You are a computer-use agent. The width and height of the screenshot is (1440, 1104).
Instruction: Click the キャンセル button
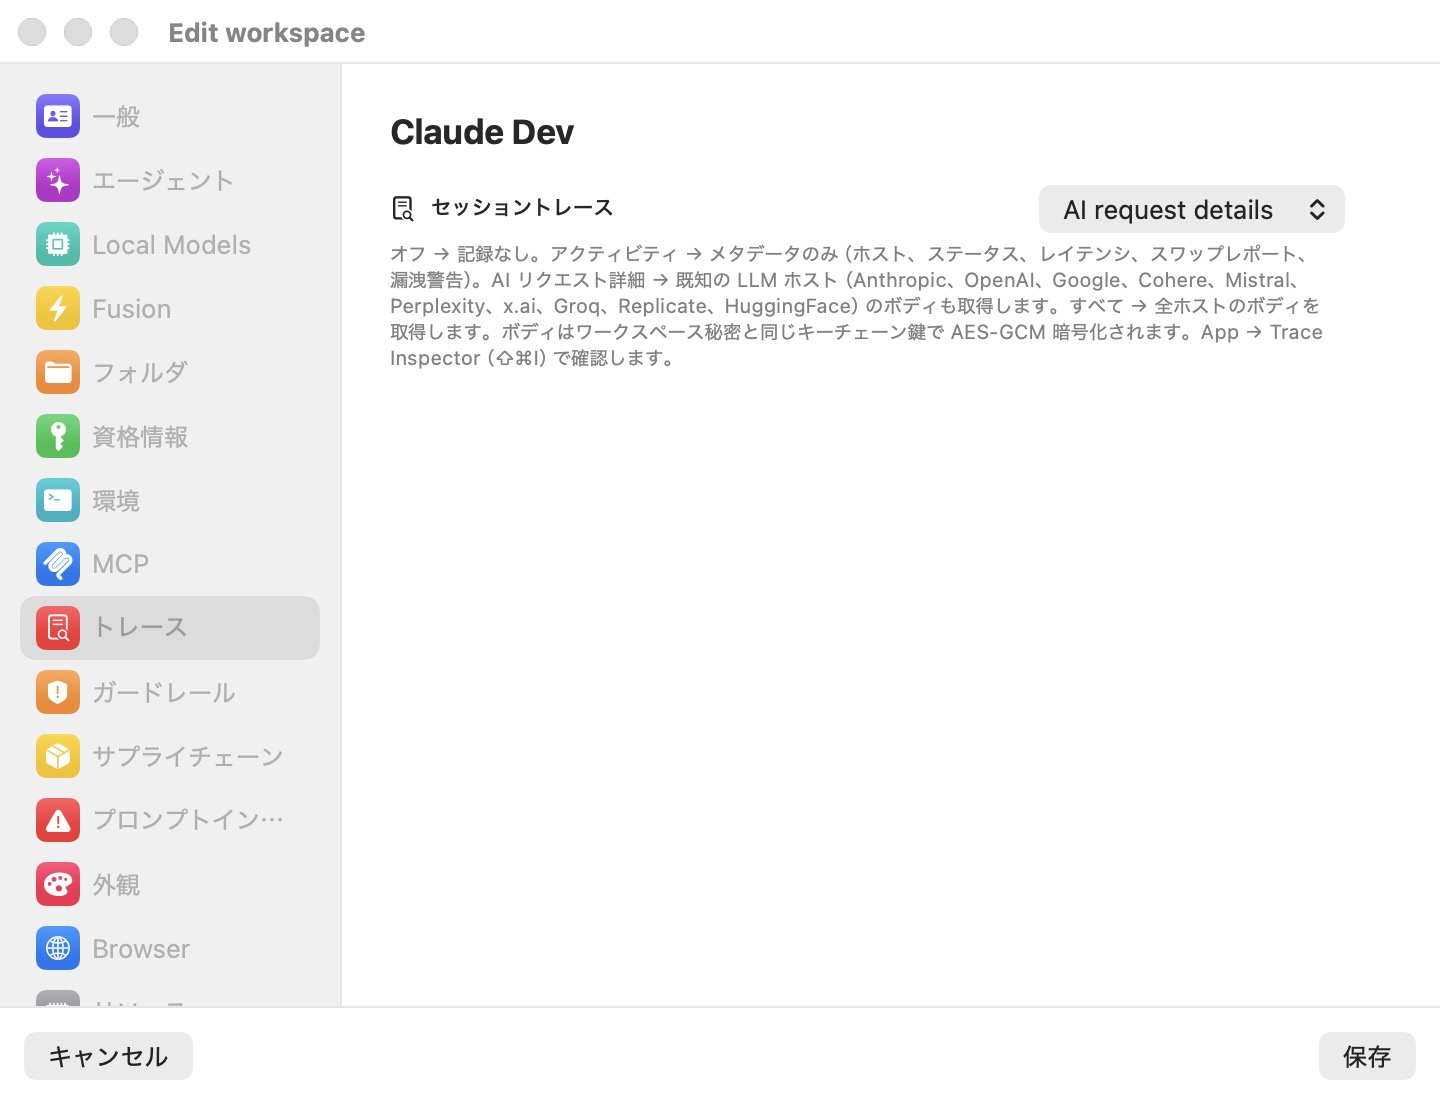pyautogui.click(x=108, y=1056)
